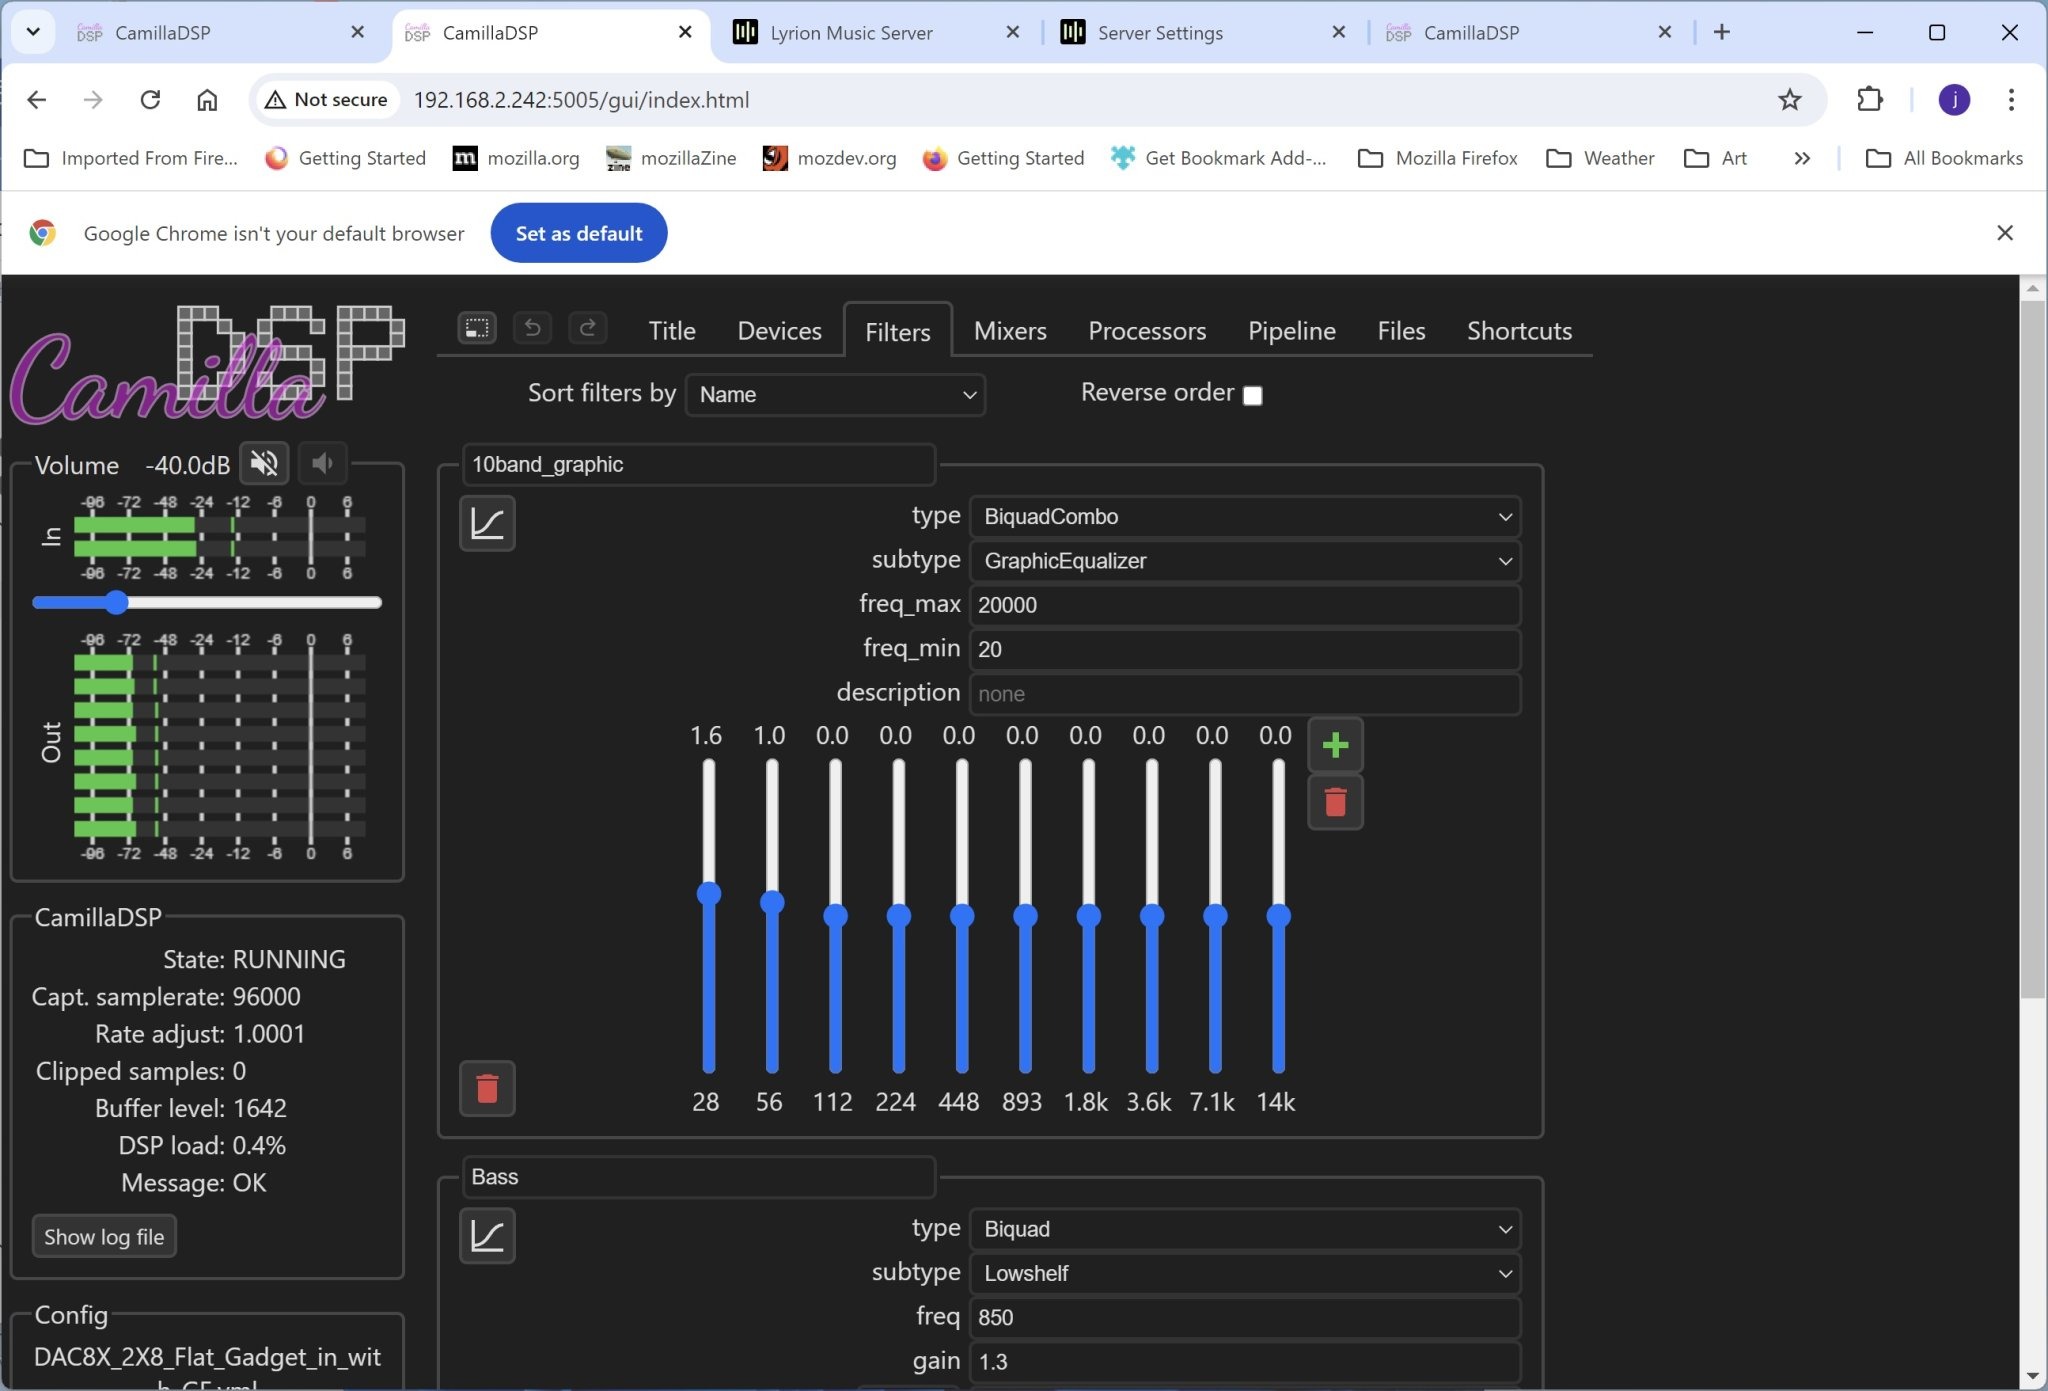This screenshot has width=2048, height=1391.
Task: Open the Chrome profile avatar
Action: (x=1954, y=99)
